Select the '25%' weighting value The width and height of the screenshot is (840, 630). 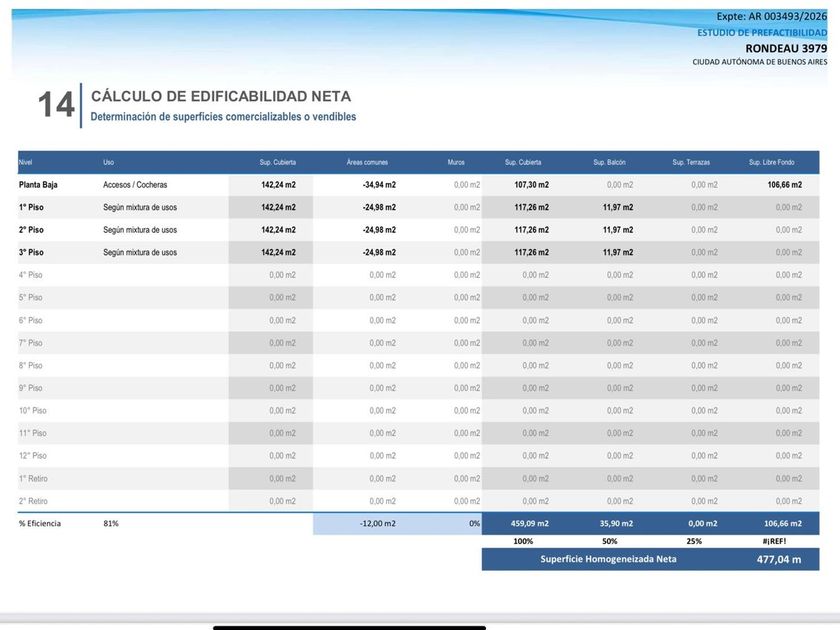coord(694,541)
